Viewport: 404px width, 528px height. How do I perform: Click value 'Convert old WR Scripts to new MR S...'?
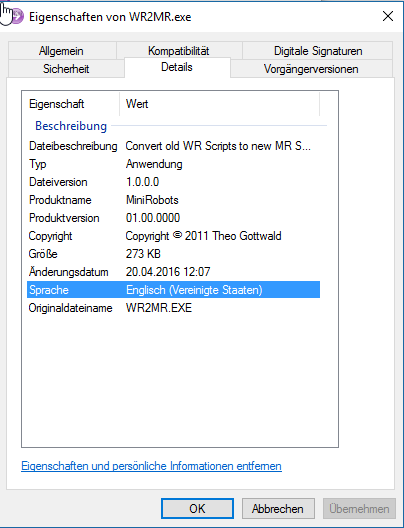pos(218,146)
